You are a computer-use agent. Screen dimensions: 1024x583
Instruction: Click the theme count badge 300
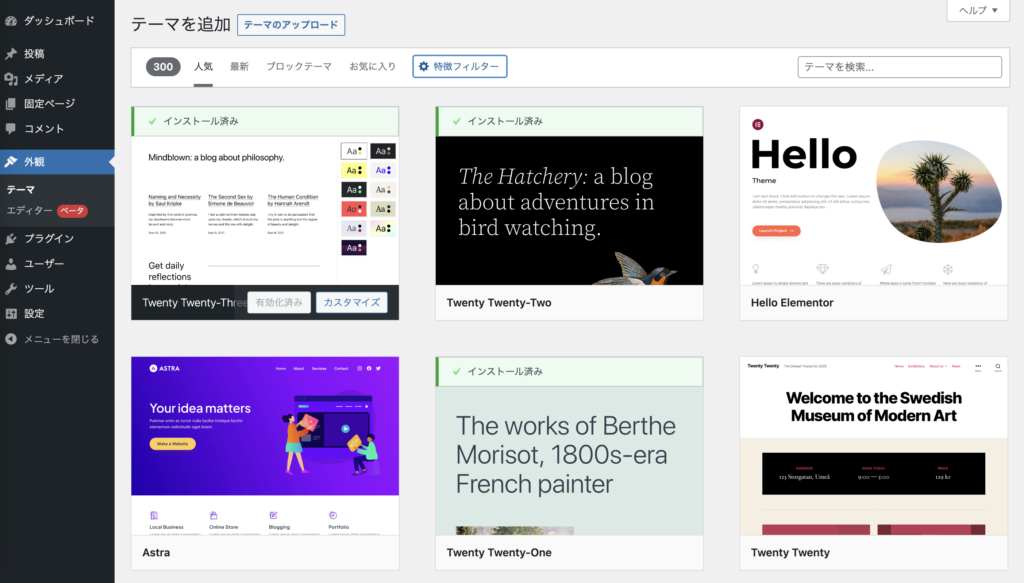click(163, 67)
